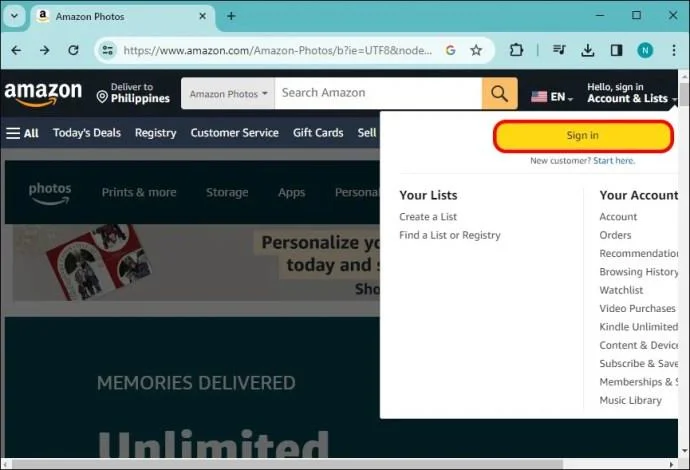Click the holiday photo card thumbnail in banner
Image resolution: width=690 pixels, height=470 pixels.
pyautogui.click(x=99, y=261)
